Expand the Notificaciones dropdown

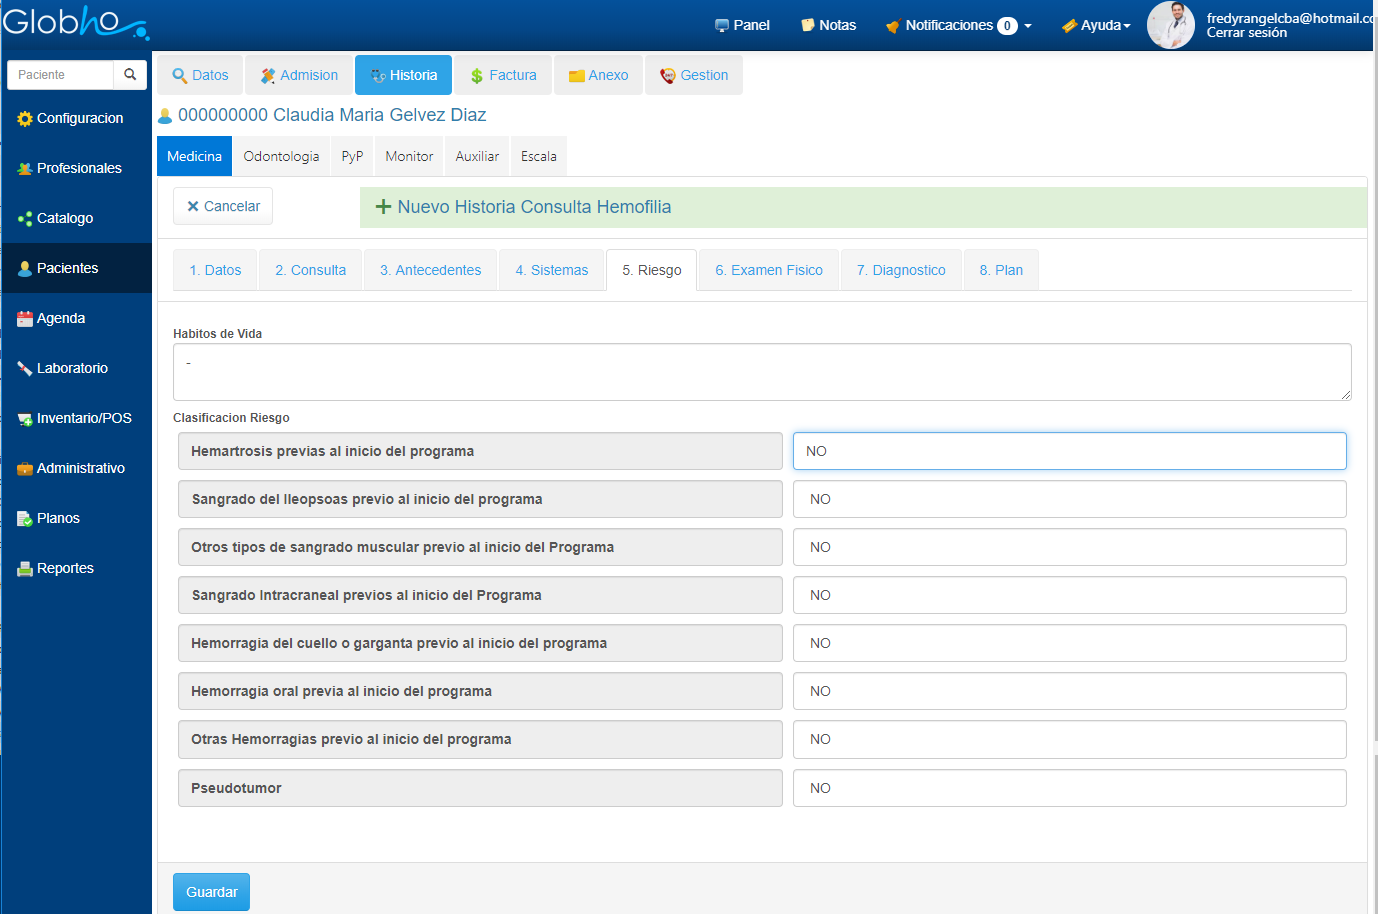pyautogui.click(x=958, y=26)
